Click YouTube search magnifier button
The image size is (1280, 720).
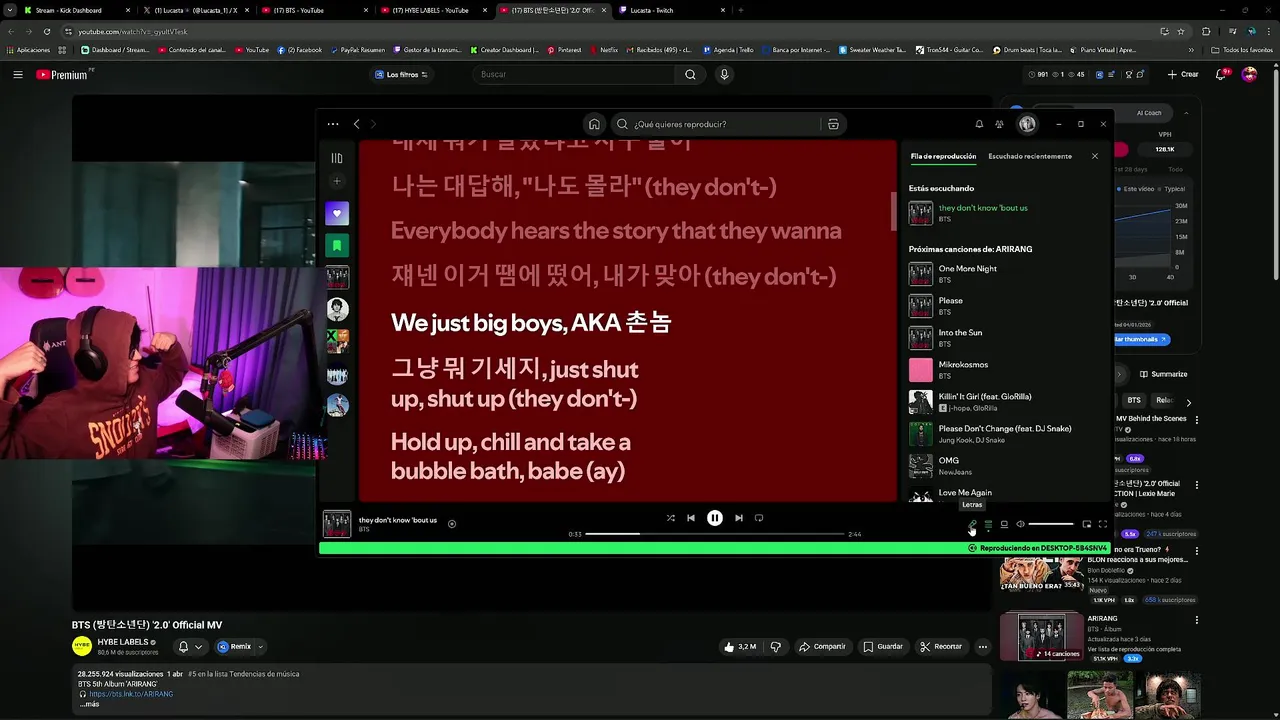click(690, 74)
